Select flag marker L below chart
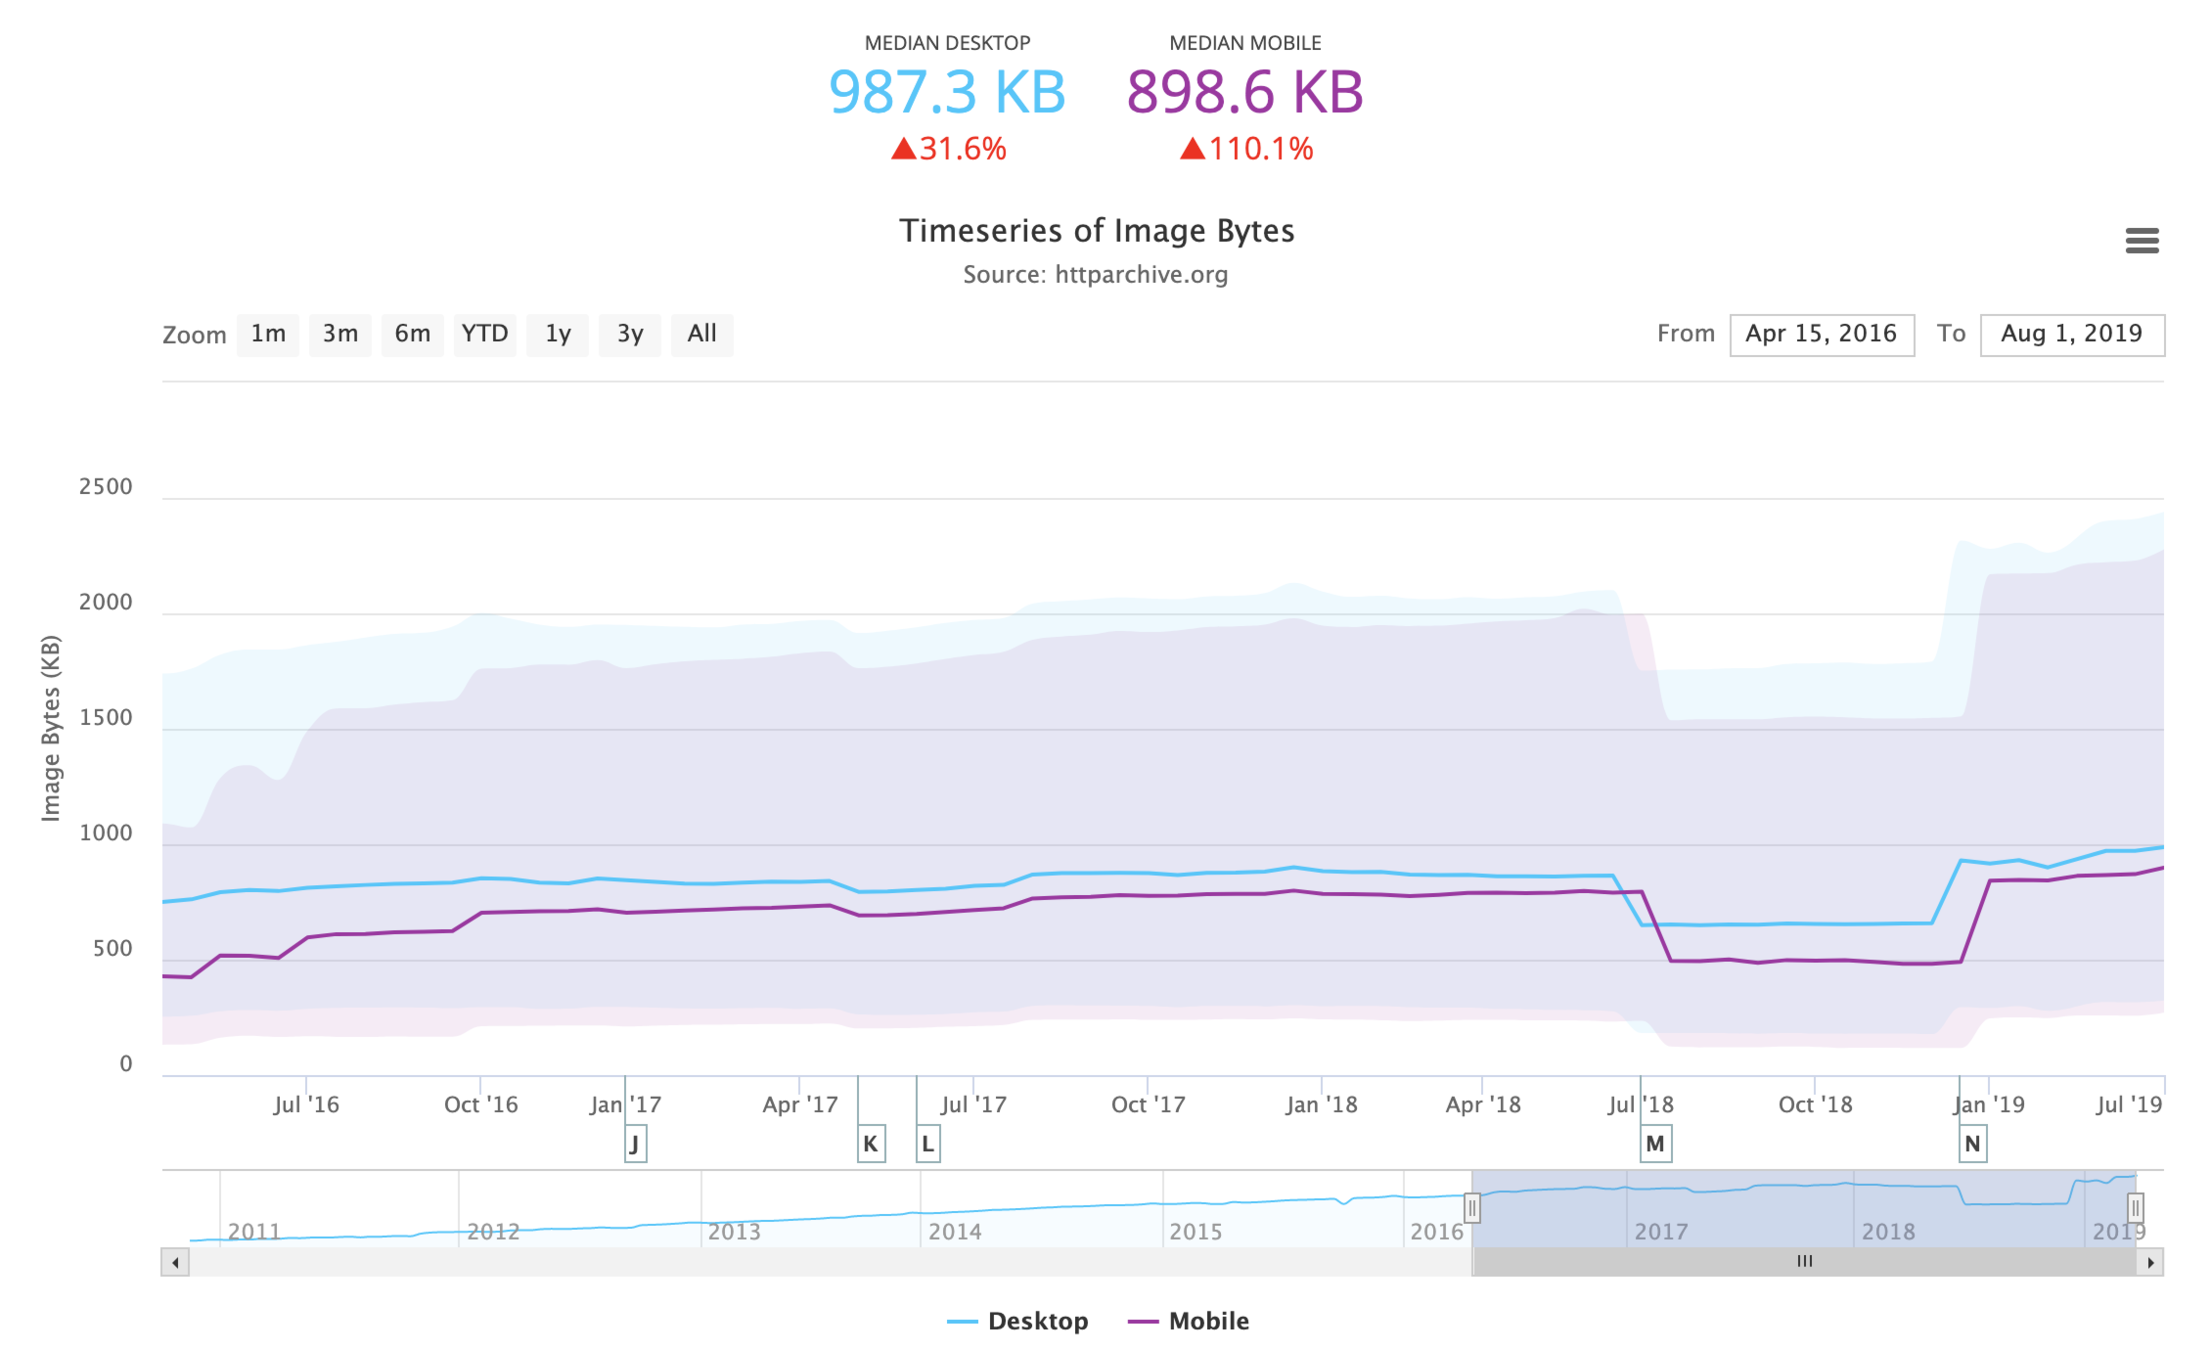This screenshot has height=1350, width=2211. tap(928, 1143)
